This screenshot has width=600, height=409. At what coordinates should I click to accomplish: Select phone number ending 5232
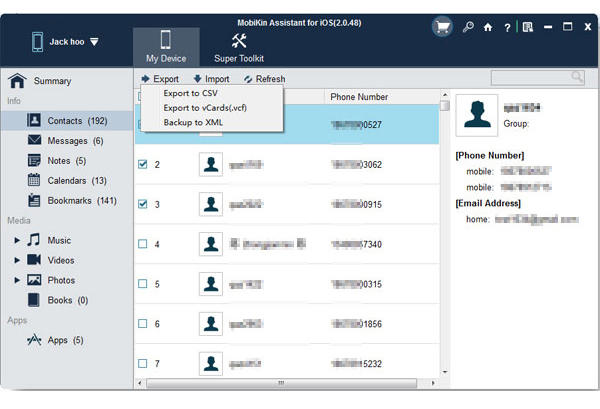(x=356, y=364)
